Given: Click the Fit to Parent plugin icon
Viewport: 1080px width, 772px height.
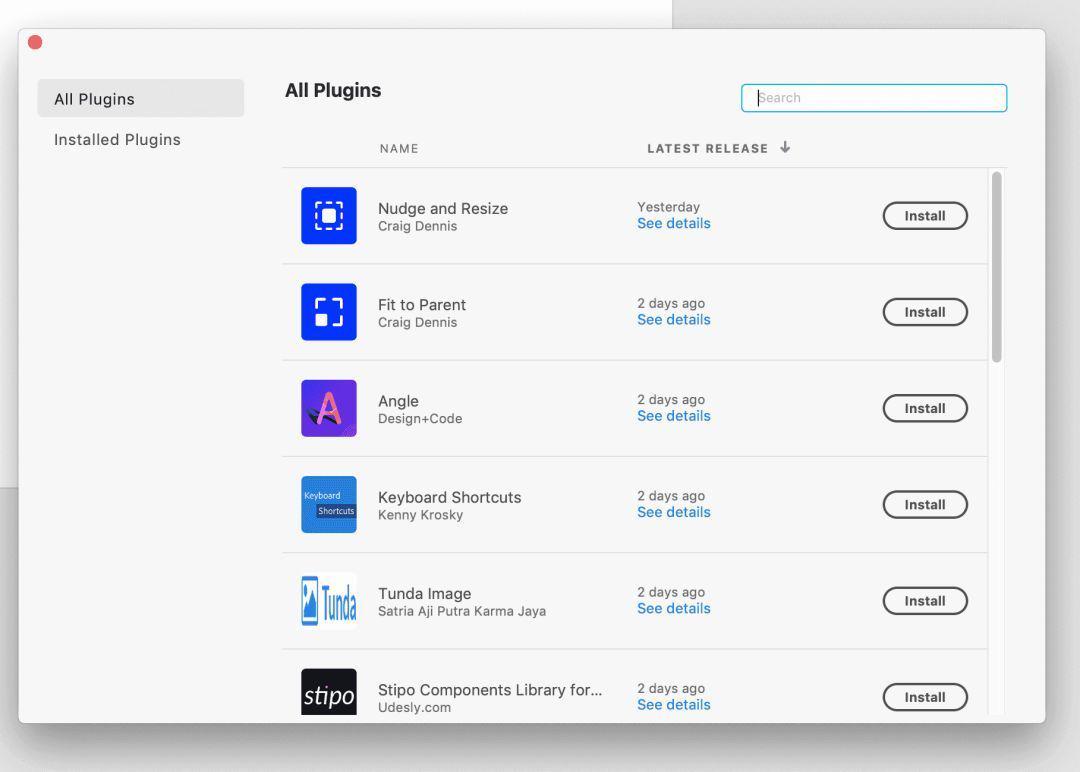Looking at the screenshot, I should [x=329, y=312].
